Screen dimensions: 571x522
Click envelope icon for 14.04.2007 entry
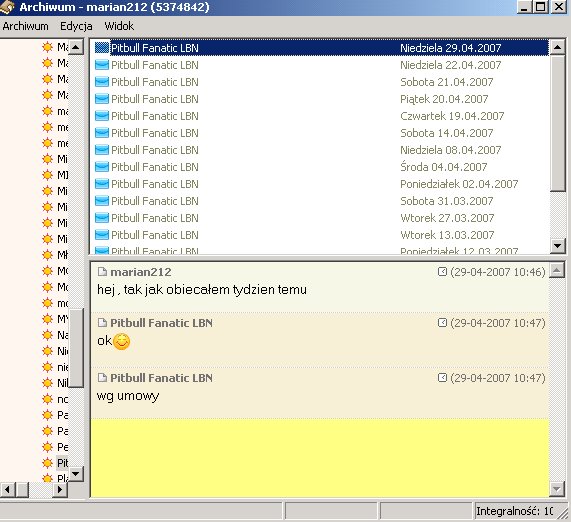102,133
